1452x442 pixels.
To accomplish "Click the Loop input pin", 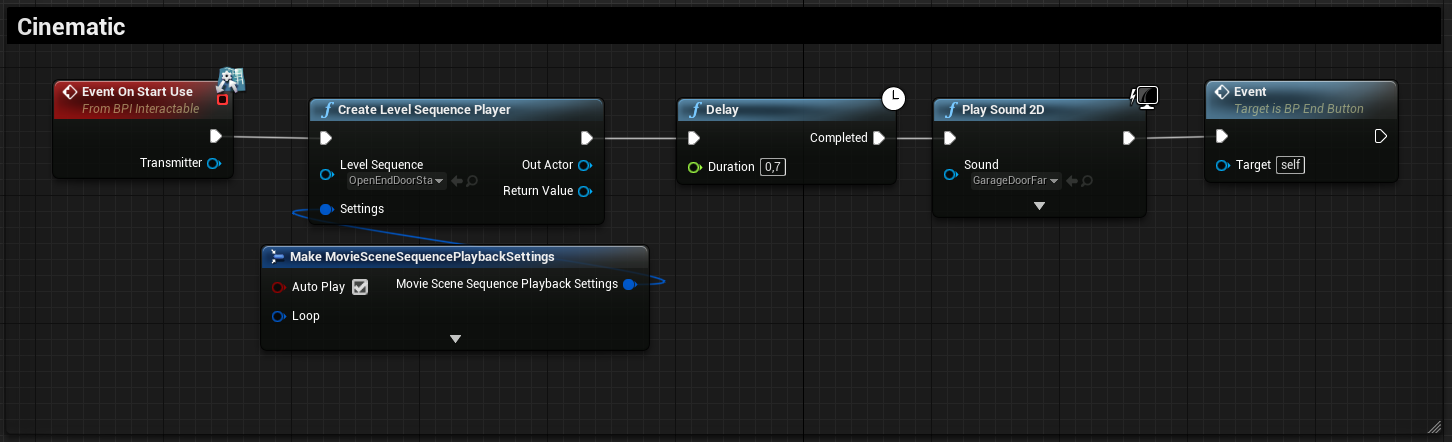I will tap(279, 316).
